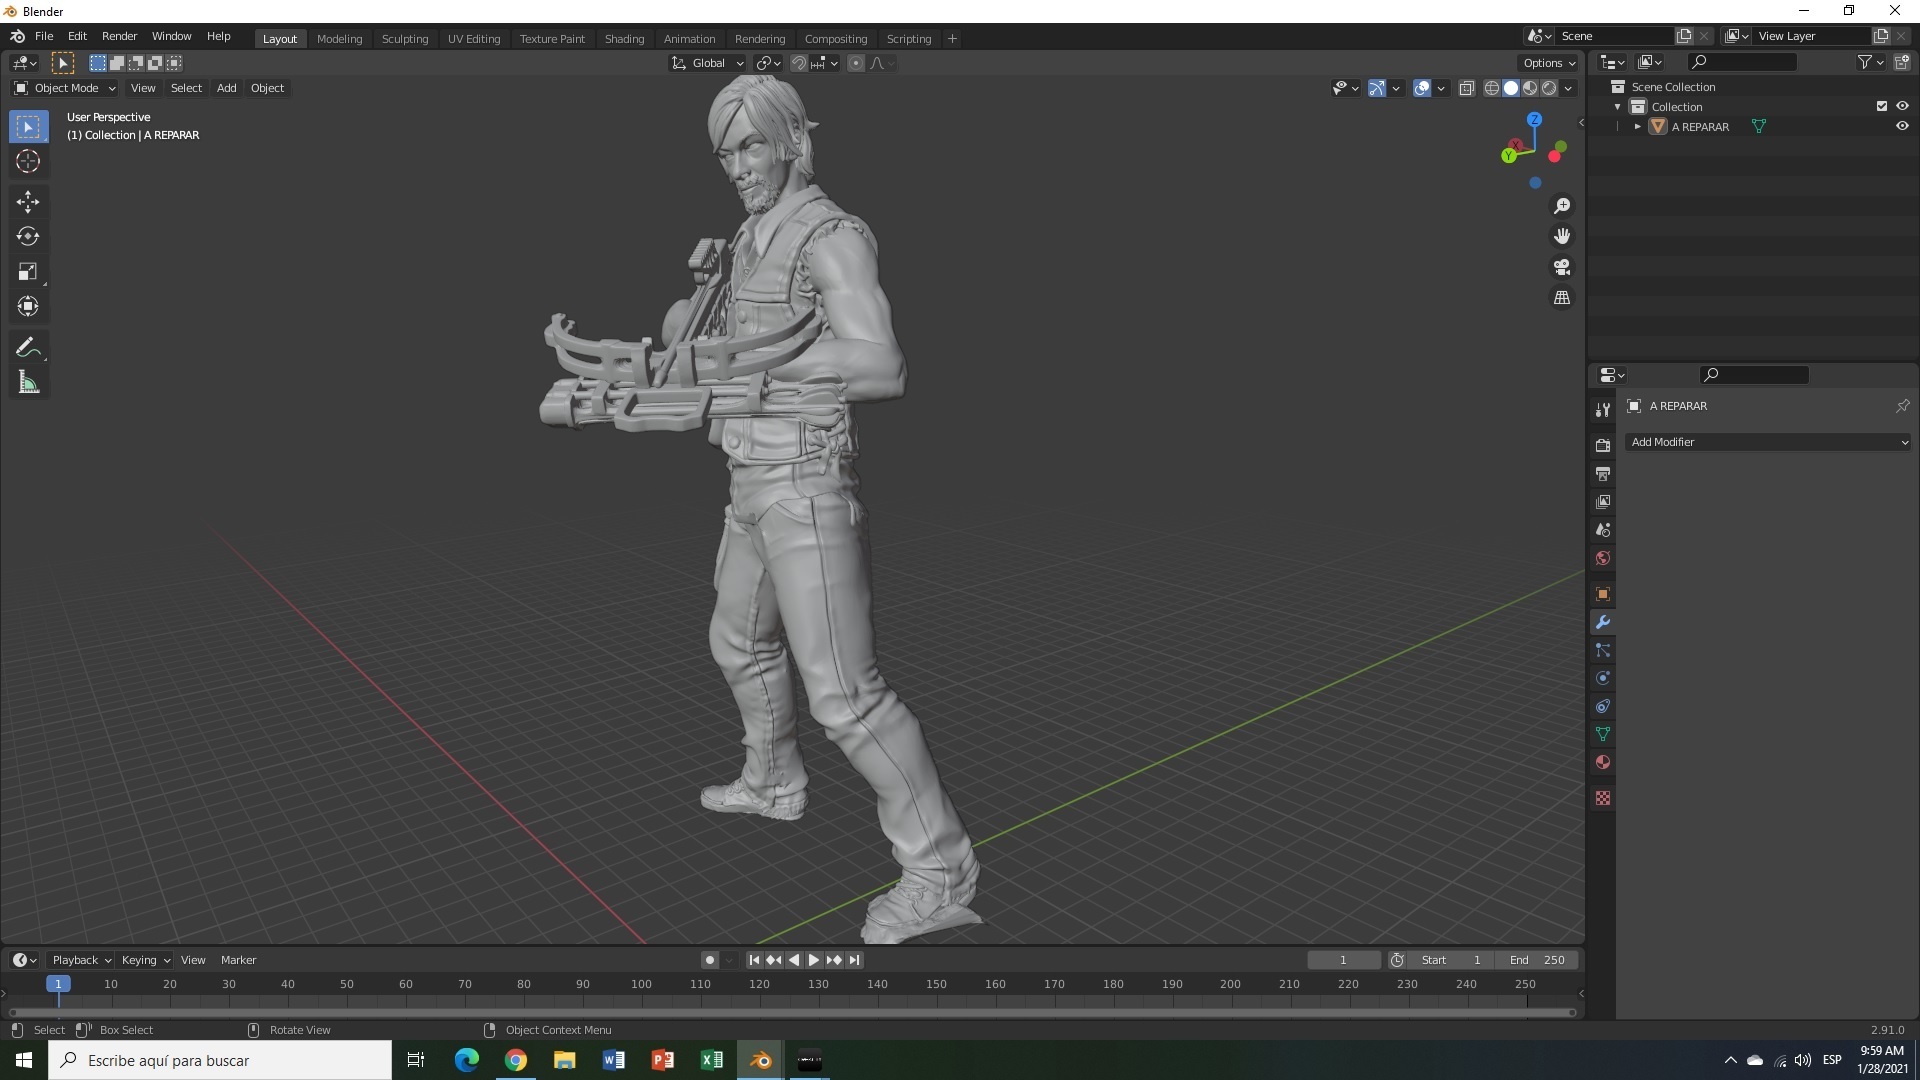Viewport: 1920px width, 1080px height.
Task: Open the Add Modifier dropdown
Action: pyautogui.click(x=1768, y=442)
